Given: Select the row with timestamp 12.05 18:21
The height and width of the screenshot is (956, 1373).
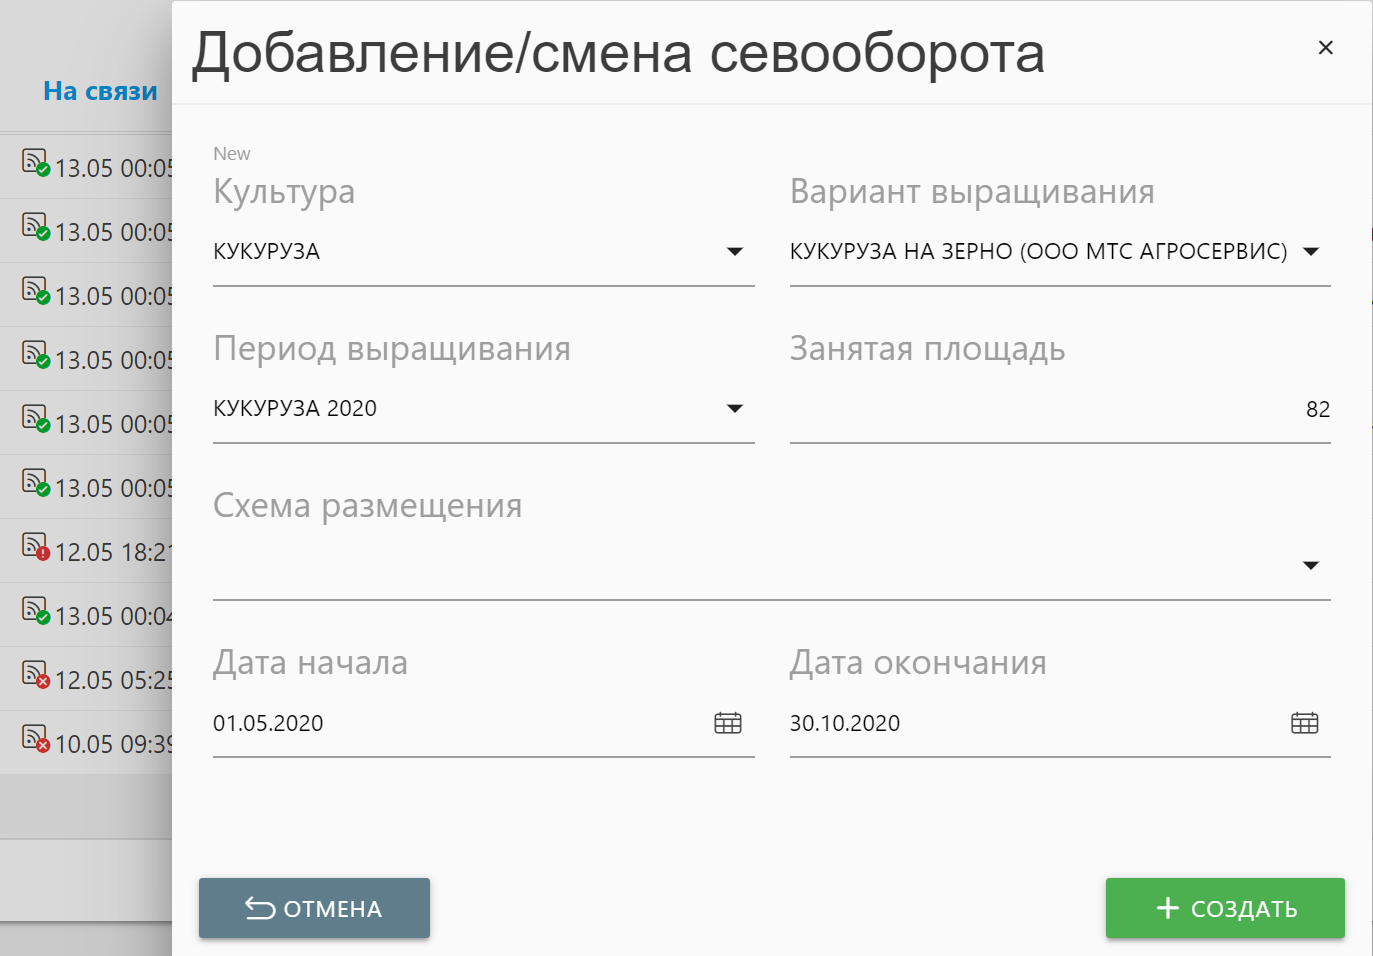Looking at the screenshot, I should [86, 551].
